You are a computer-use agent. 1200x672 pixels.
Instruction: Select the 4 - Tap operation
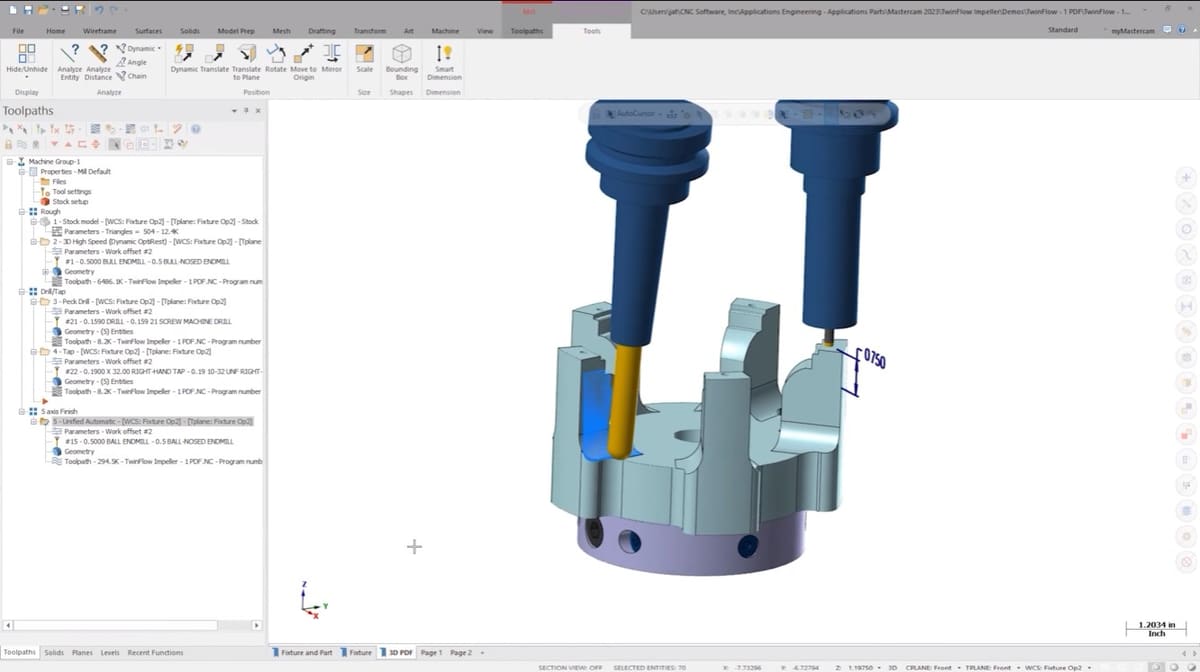pos(131,352)
